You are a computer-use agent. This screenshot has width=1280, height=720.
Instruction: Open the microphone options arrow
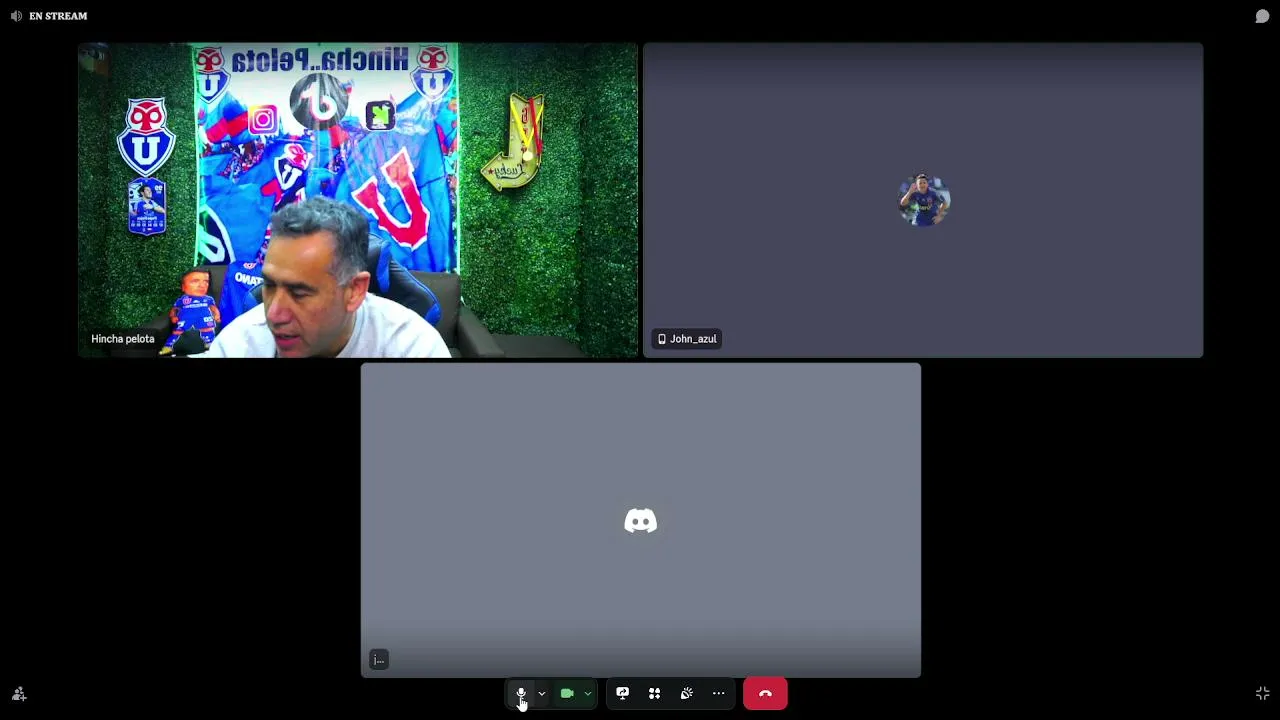(x=542, y=693)
